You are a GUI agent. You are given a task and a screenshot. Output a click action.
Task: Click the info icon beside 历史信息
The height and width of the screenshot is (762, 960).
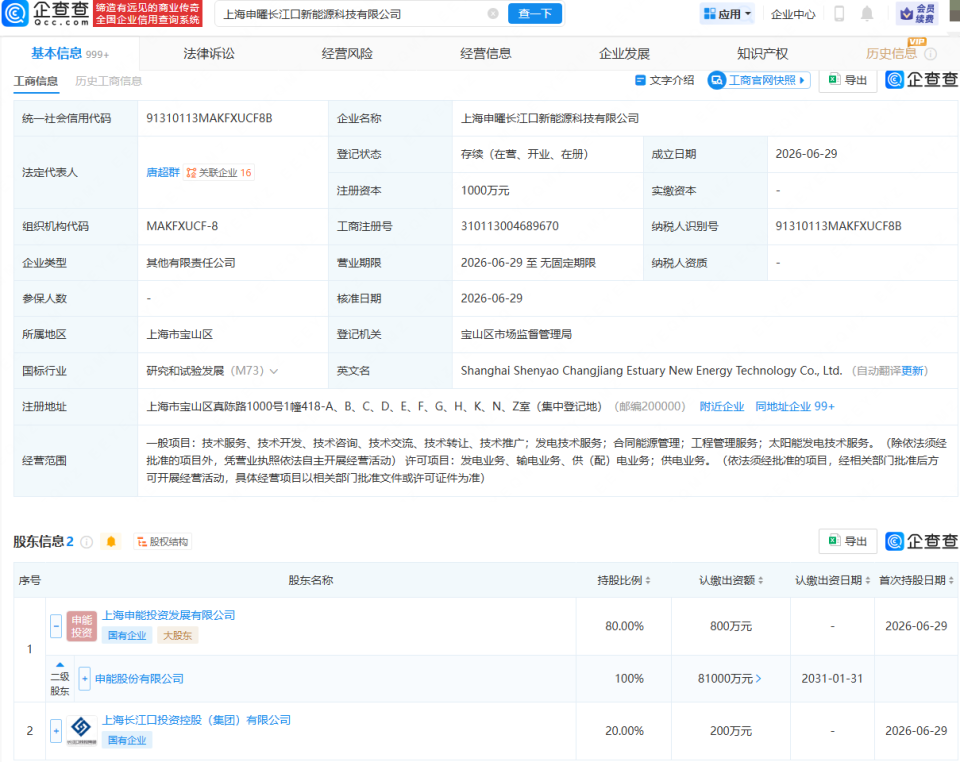coord(931,54)
